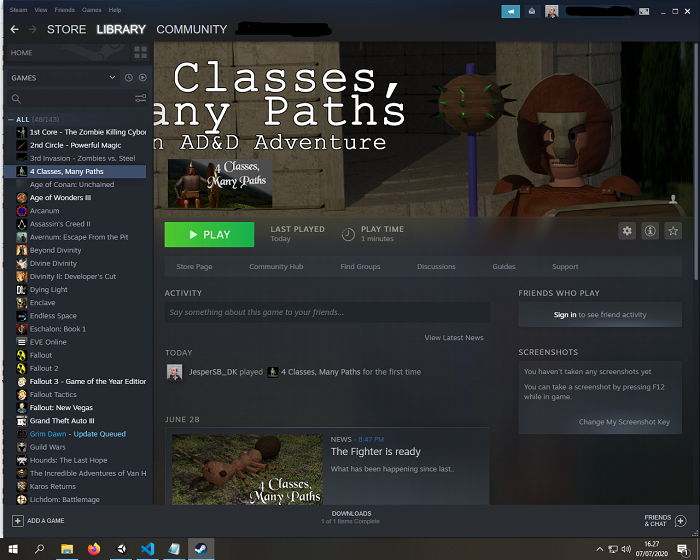Click the friends and chat plus icon
The image size is (700, 560).
point(680,521)
